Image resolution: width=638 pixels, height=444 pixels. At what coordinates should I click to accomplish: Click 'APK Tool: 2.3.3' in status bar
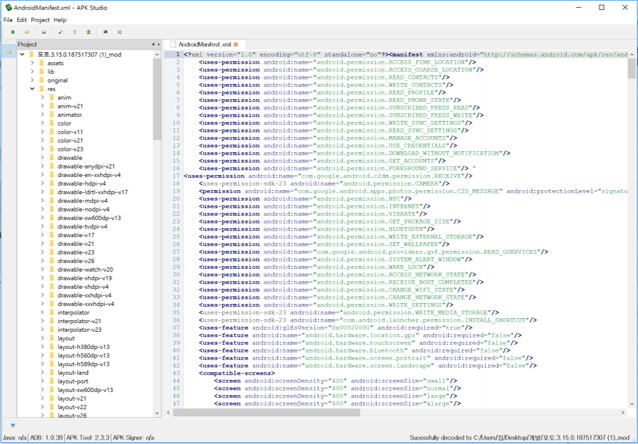pyautogui.click(x=87, y=437)
